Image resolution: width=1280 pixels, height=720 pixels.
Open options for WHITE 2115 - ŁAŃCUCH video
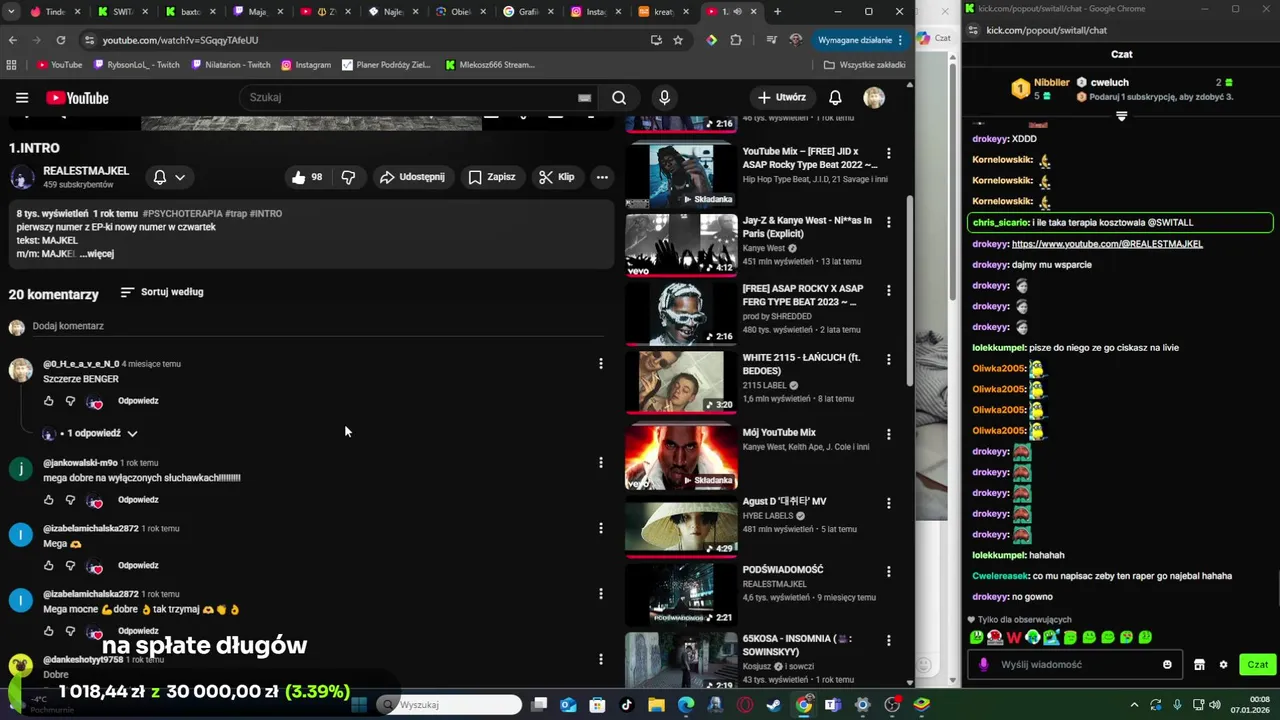(888, 359)
